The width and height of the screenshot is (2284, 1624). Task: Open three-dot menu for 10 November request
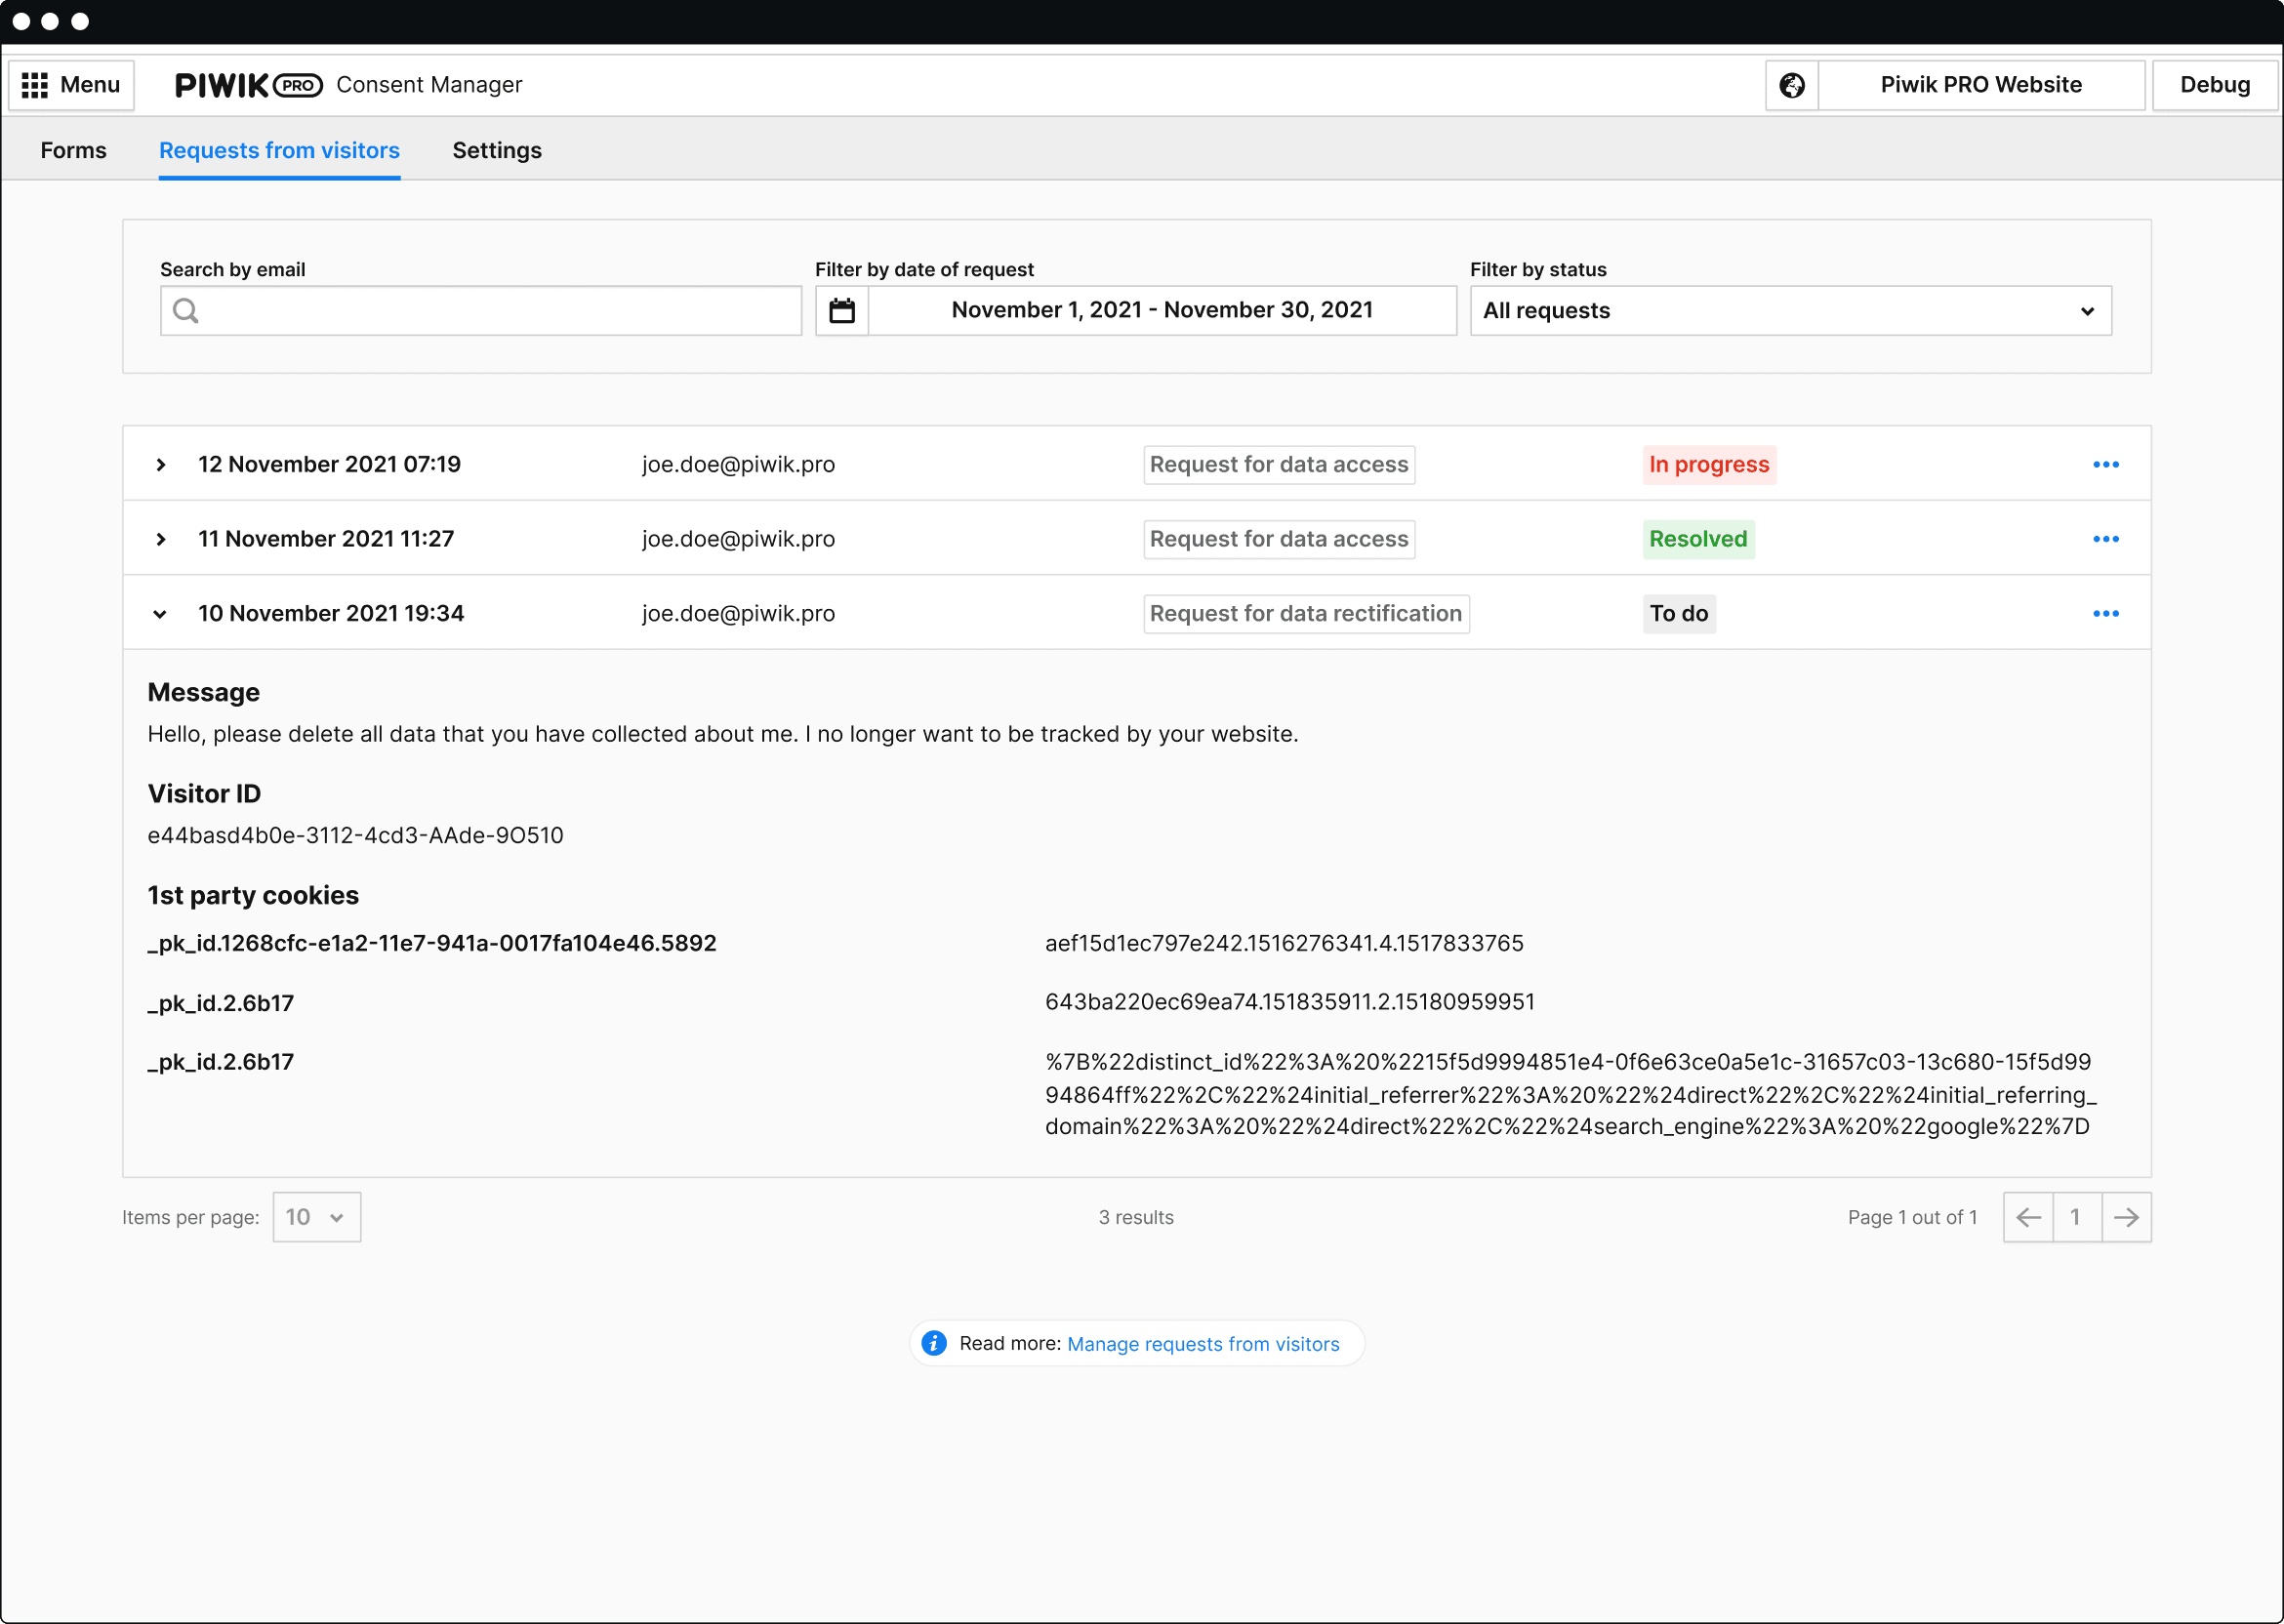[2105, 614]
